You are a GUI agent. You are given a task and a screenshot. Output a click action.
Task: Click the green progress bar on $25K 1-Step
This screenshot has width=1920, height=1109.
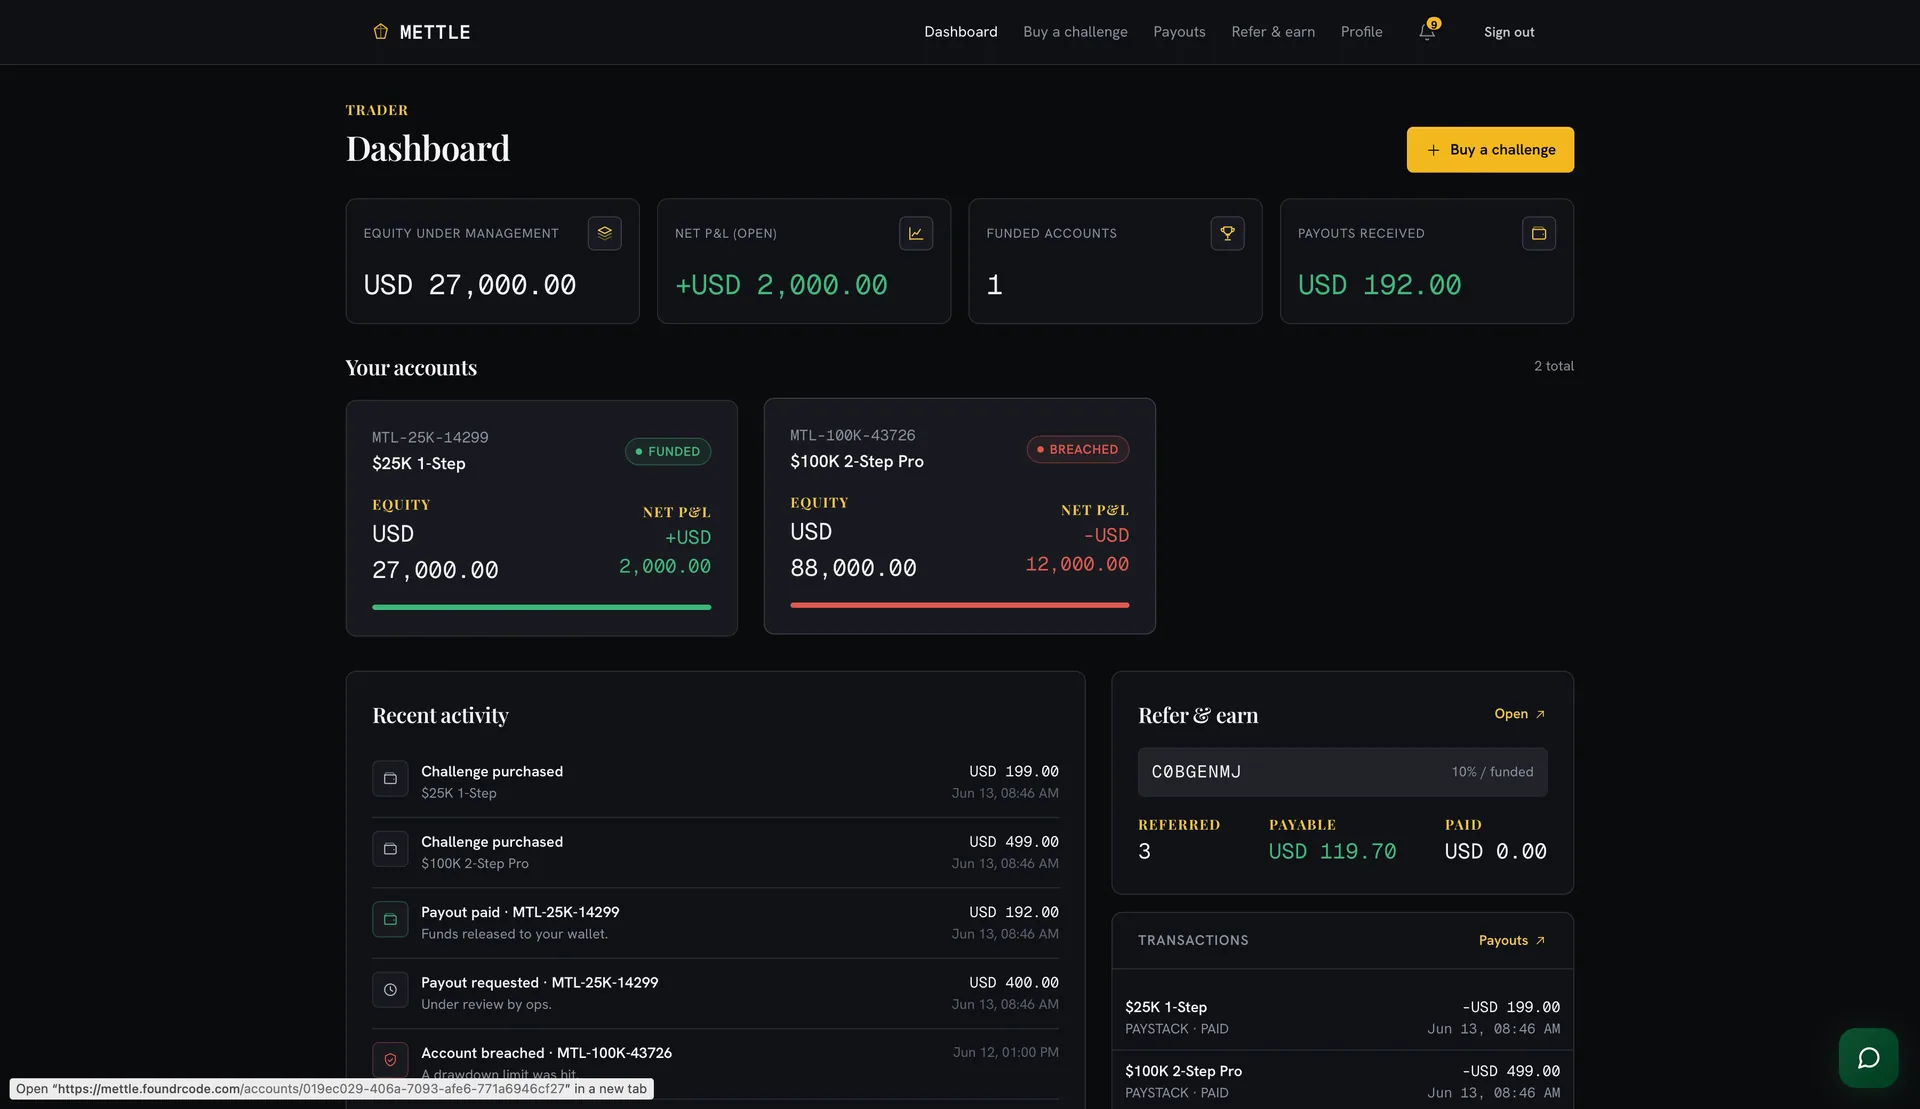(541, 607)
